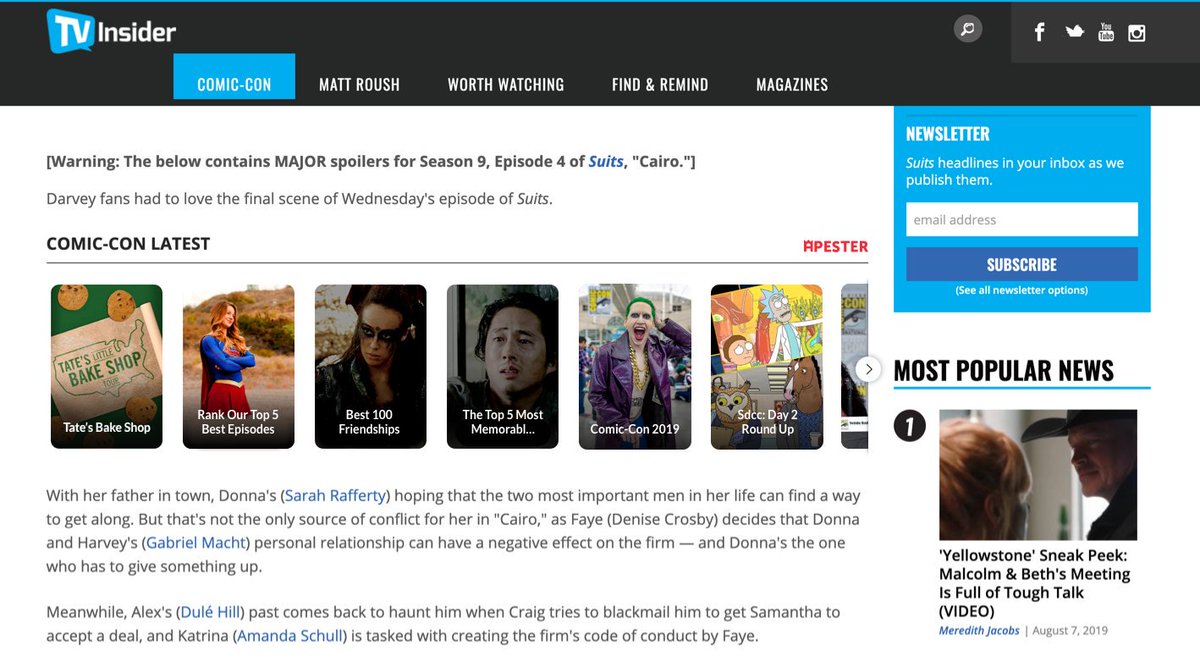The image size is (1200, 663).
Task: Open the Sarah Rafferty link
Action: click(337, 496)
